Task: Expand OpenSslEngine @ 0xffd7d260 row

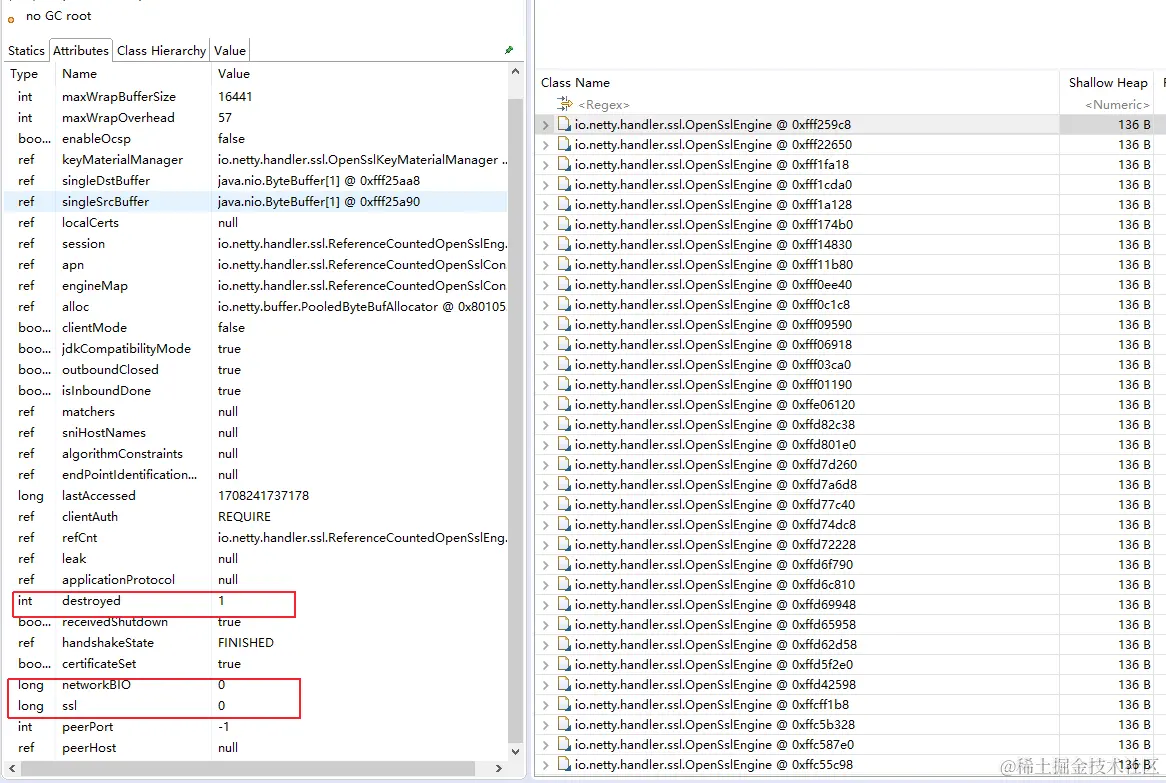Action: (x=546, y=465)
